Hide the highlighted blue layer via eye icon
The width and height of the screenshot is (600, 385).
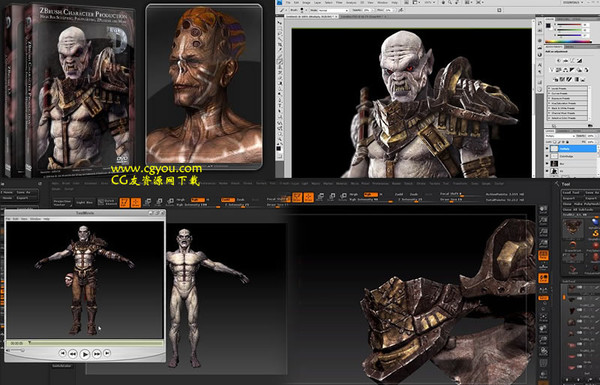(x=547, y=148)
